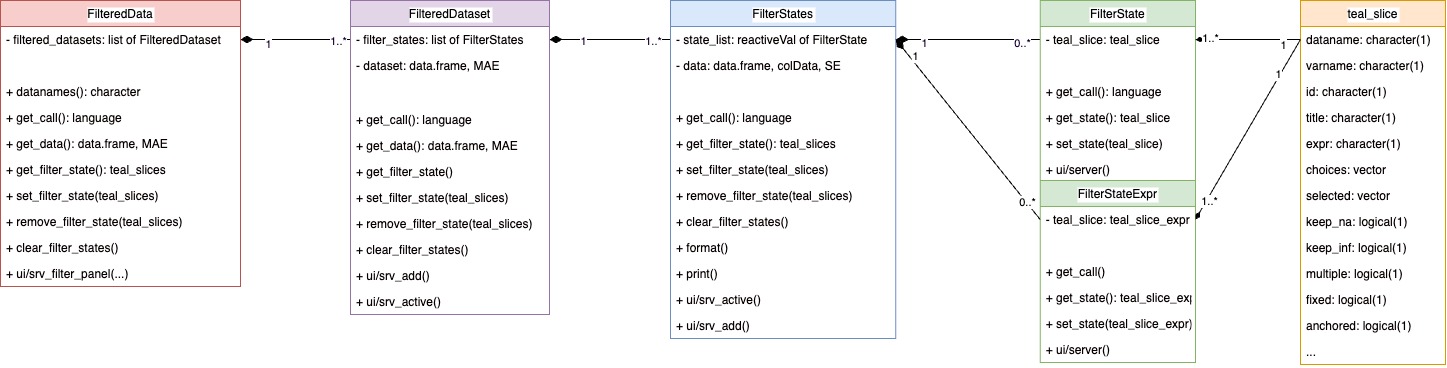This screenshot has height=368, width=1447.
Task: Click teal_slice: teal_slice_expr attribute
Action: (1117, 220)
